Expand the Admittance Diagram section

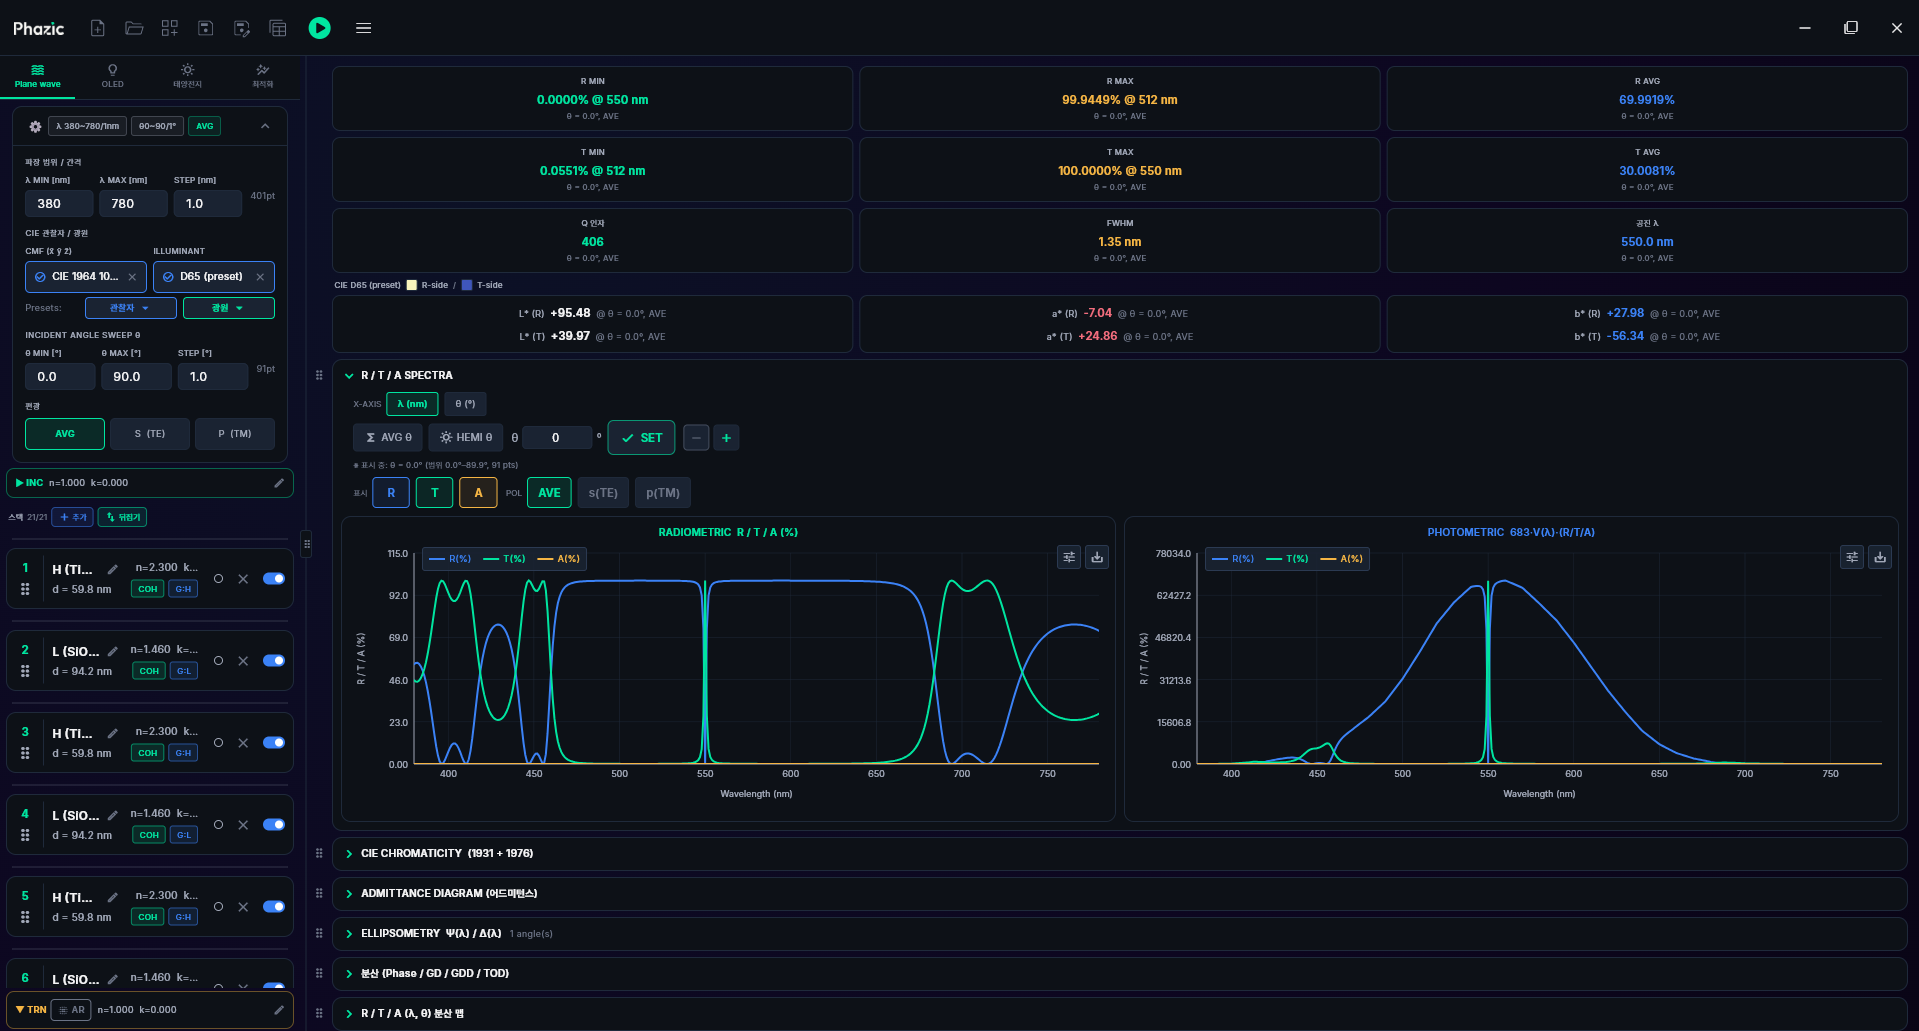tap(449, 894)
